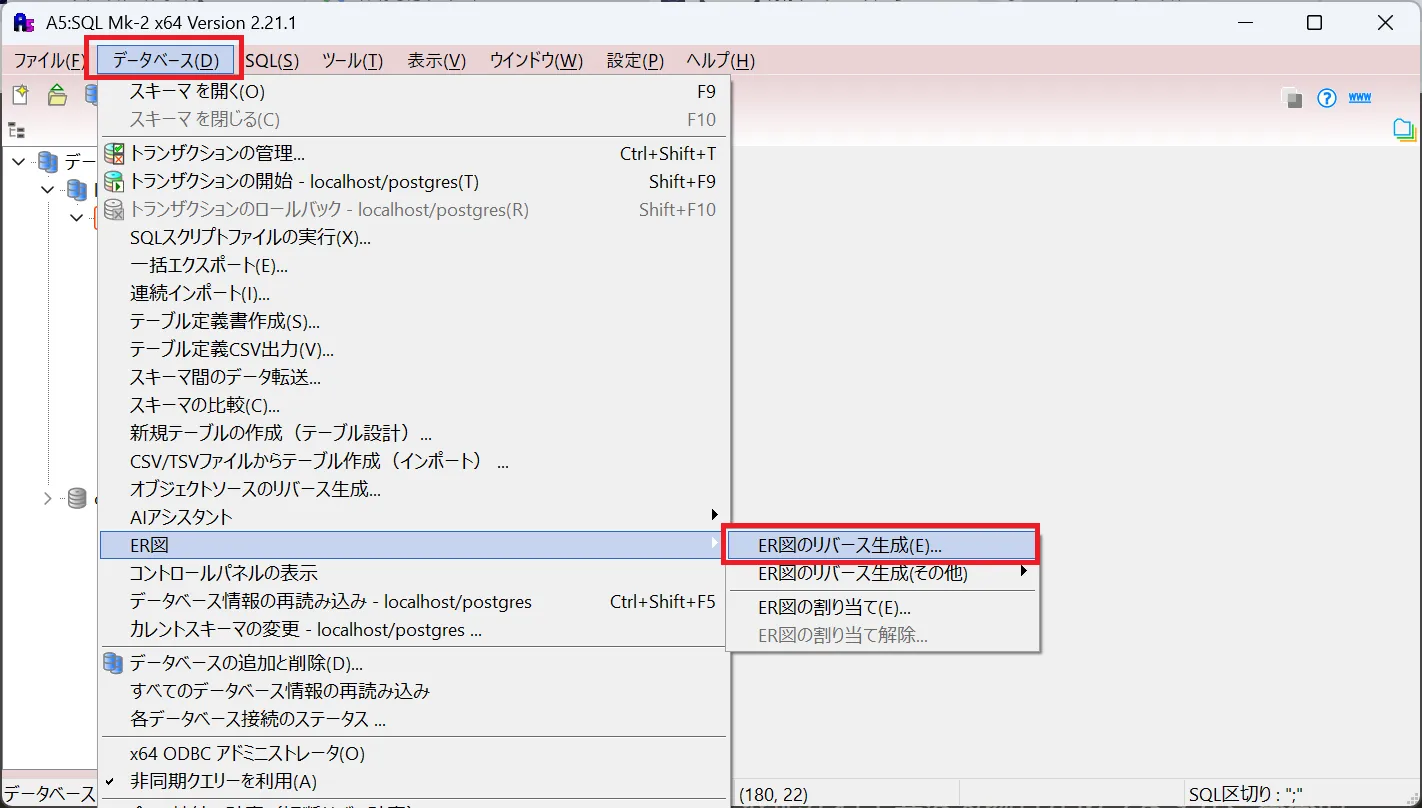Choose テーブル定義書作成(S)...
This screenshot has height=808, width=1422.
pyautogui.click(x=414, y=322)
